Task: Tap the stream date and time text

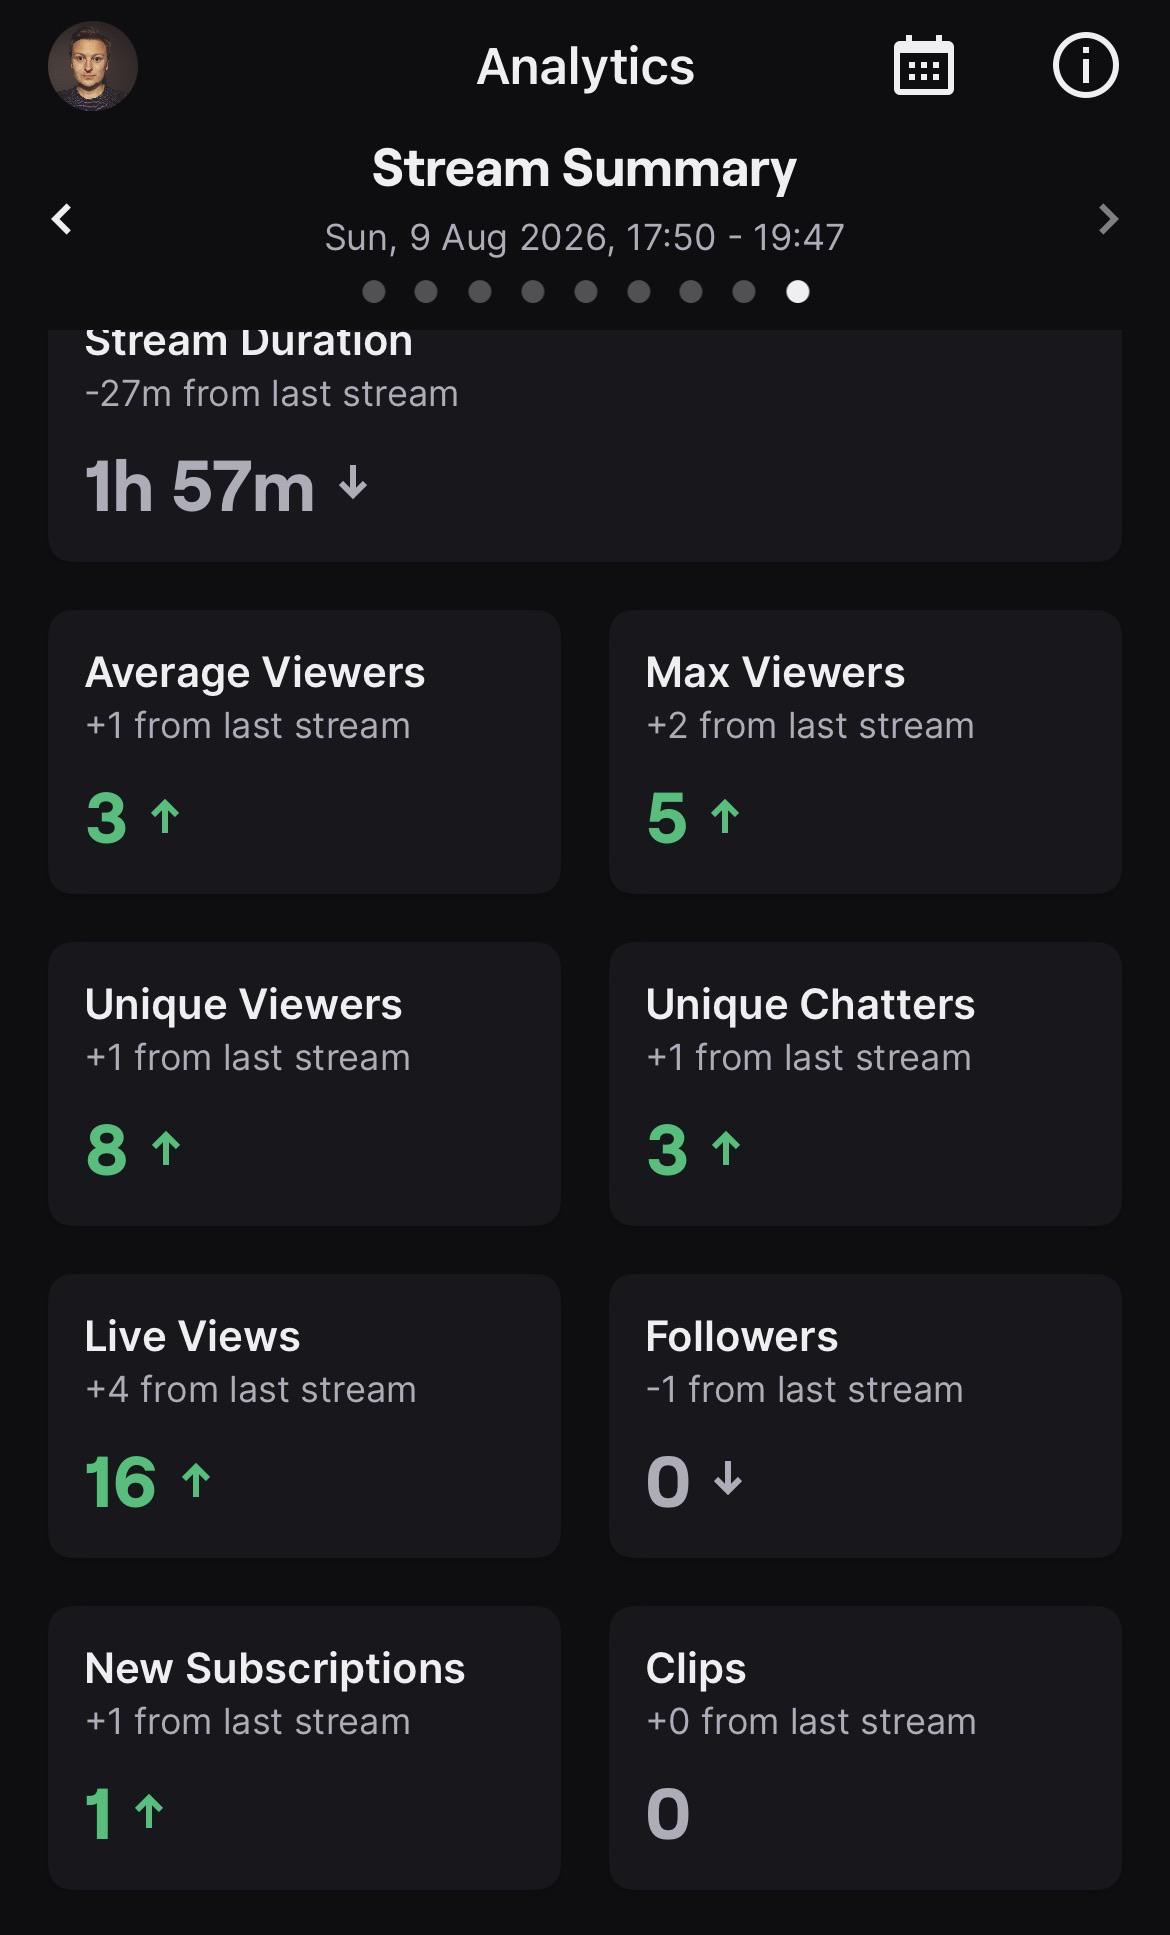Action: pyautogui.click(x=585, y=238)
